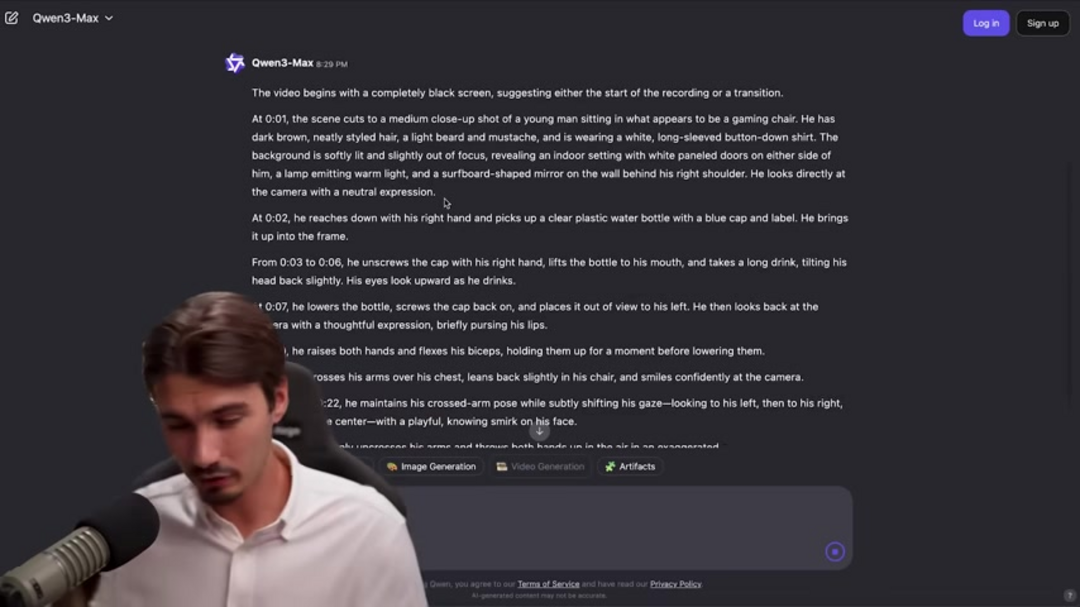The image size is (1080, 607).
Task: Select the Video Generation chip
Action: coord(541,466)
